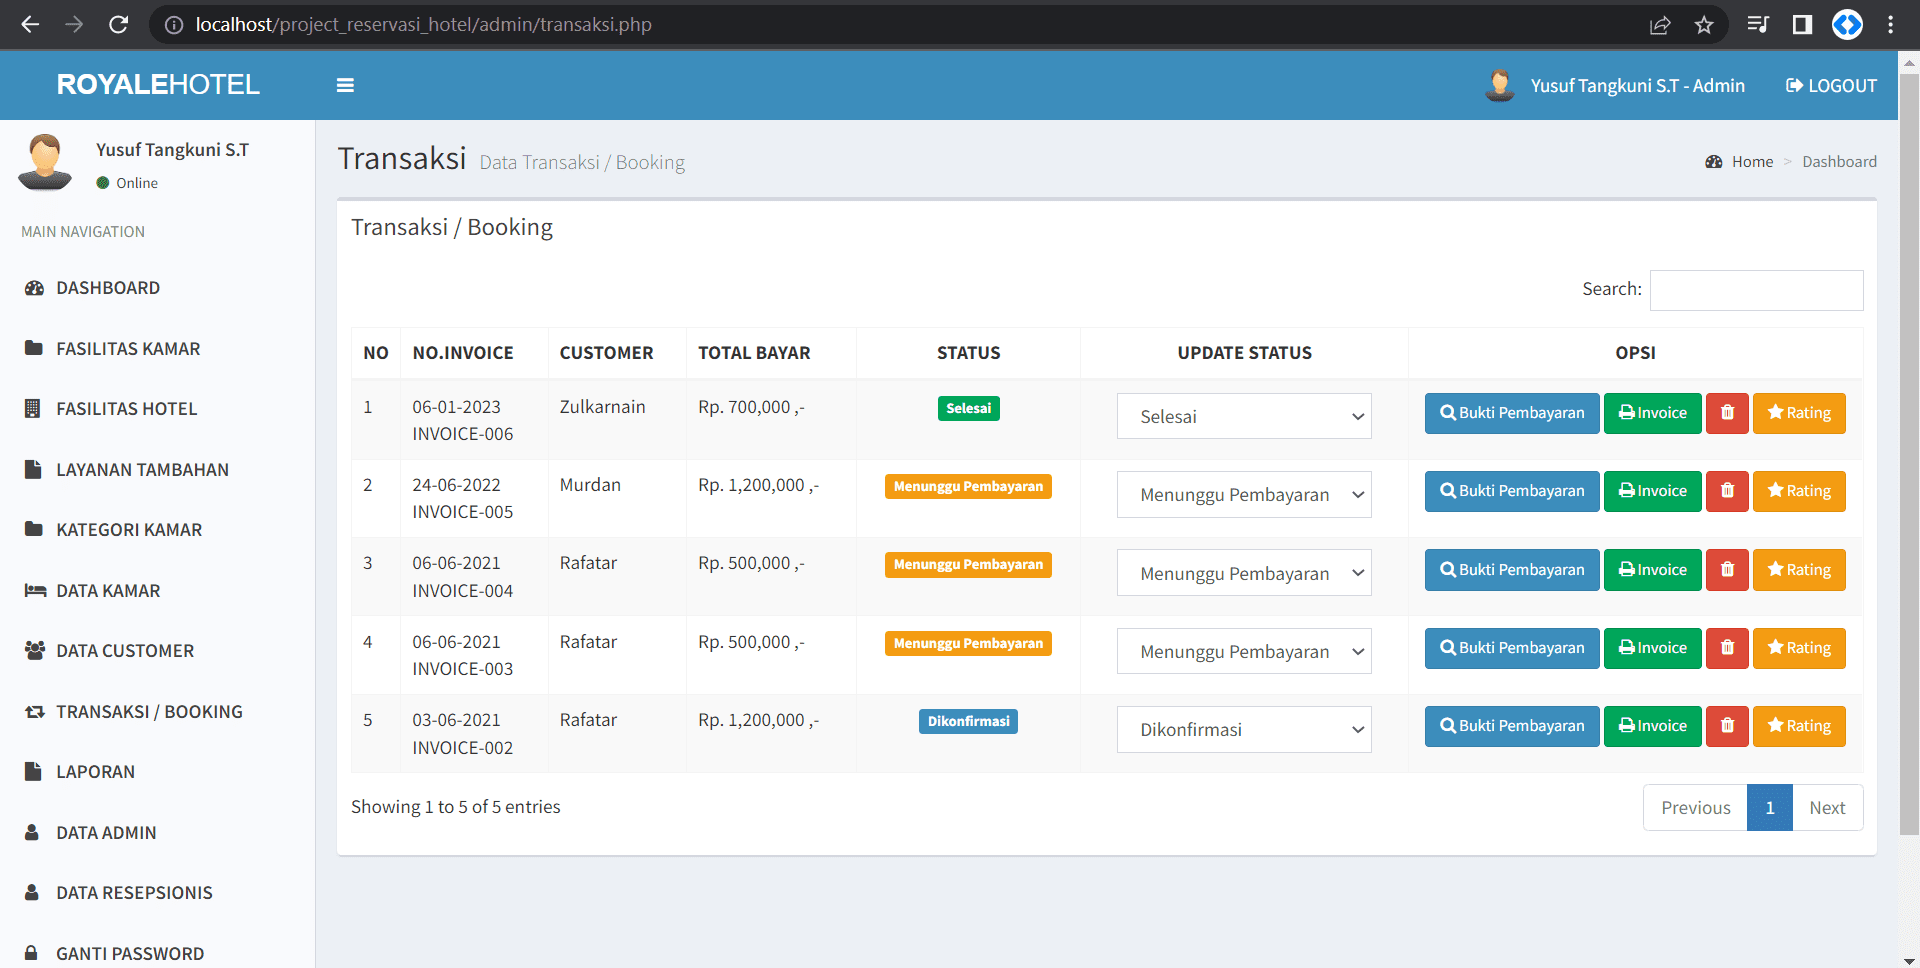Delete Murdan's INVOICE-005 with trash icon
Screen dimensions: 1920x968
1726,491
